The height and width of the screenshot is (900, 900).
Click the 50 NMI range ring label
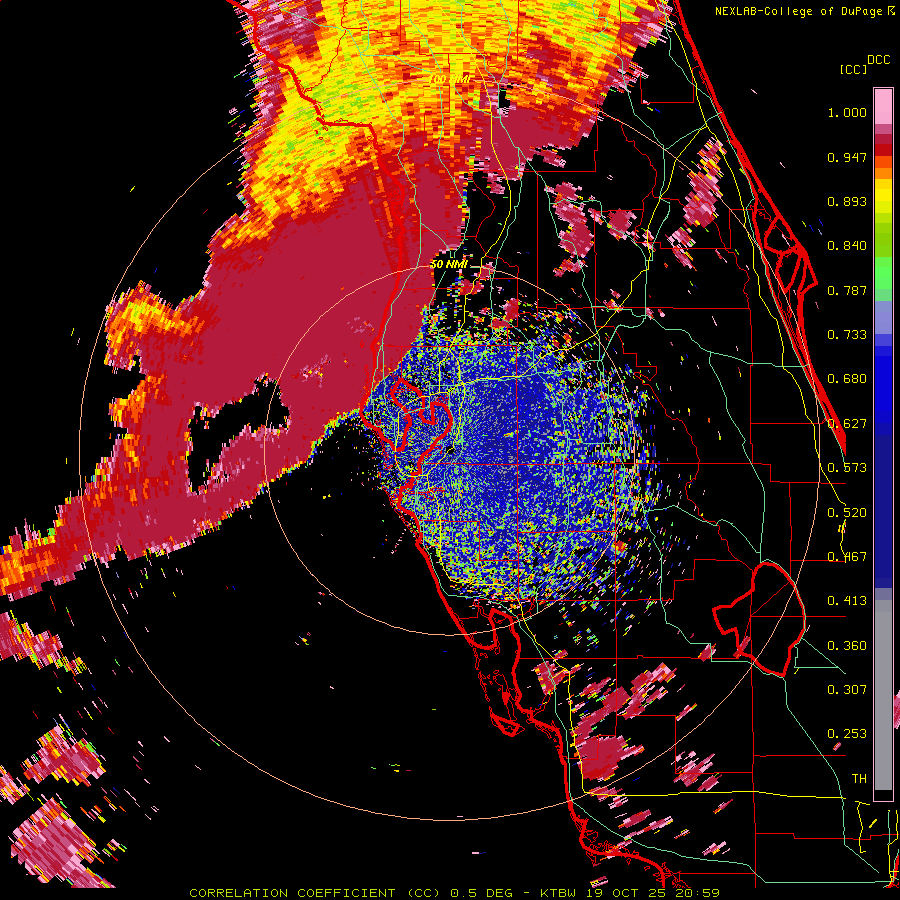click(449, 264)
